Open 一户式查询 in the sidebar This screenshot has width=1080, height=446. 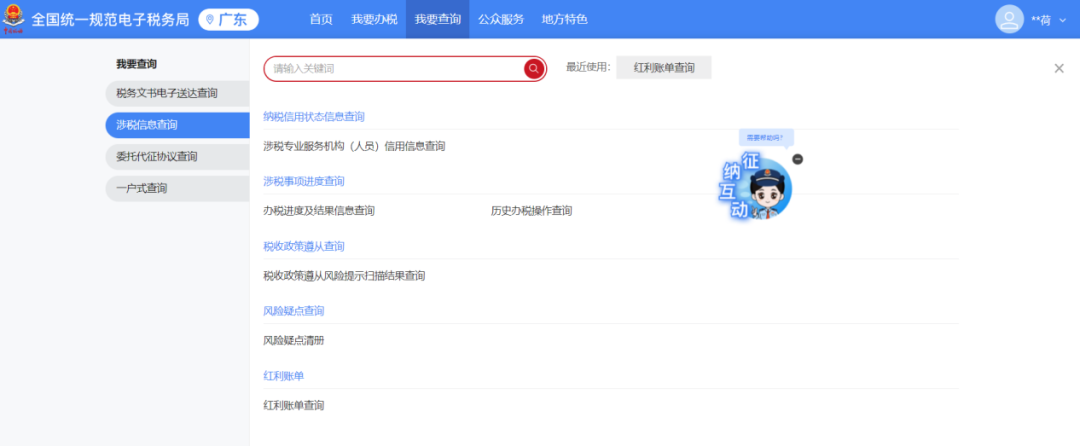coord(142,188)
